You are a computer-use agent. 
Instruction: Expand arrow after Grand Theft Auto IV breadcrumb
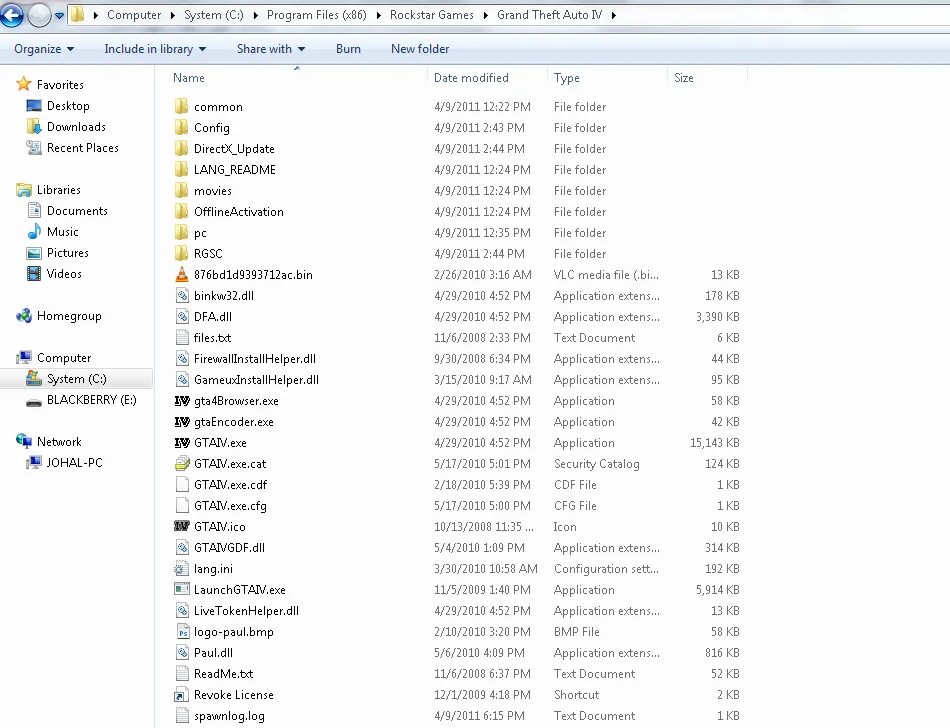pos(614,15)
